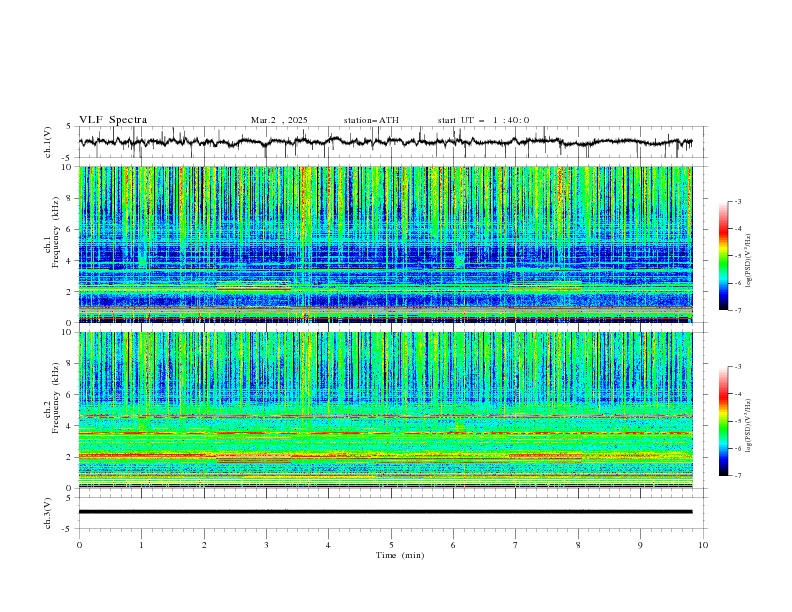This screenshot has width=792, height=612.
Task: Click the "8" kHz tick on ch.1 frequency axis
Action: pyautogui.click(x=71, y=198)
